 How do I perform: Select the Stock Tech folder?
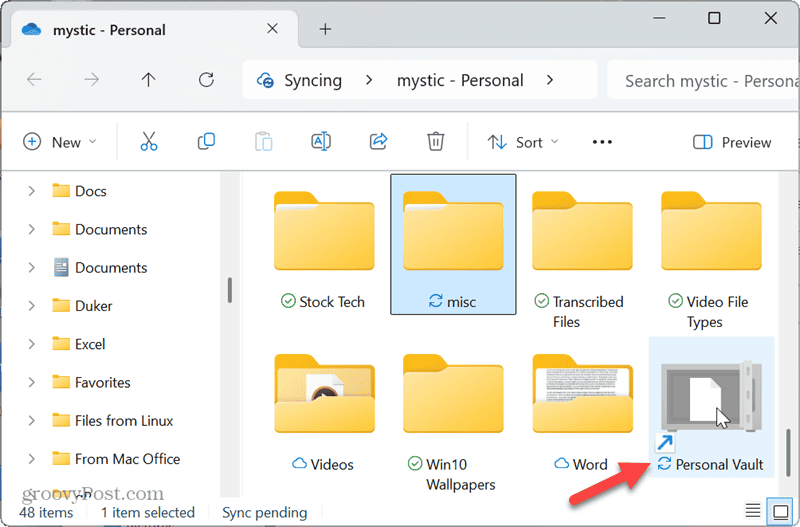click(x=324, y=245)
